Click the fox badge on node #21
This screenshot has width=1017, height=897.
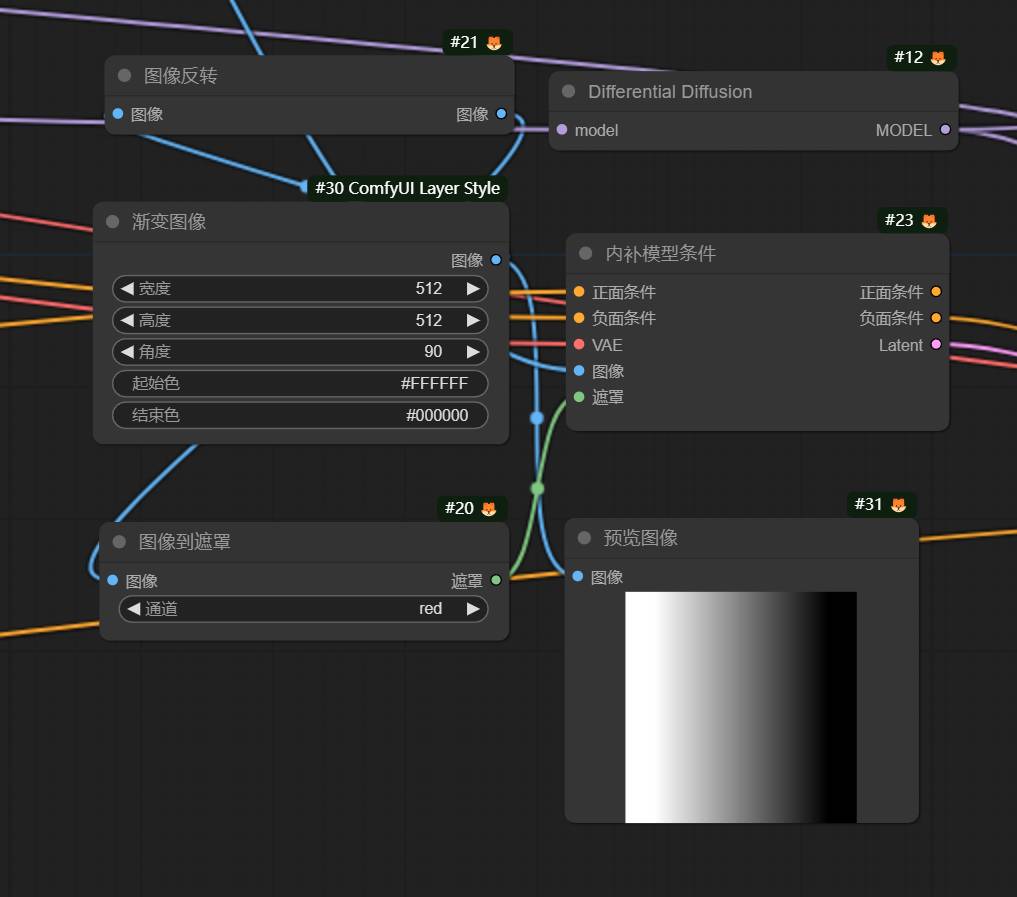click(494, 42)
